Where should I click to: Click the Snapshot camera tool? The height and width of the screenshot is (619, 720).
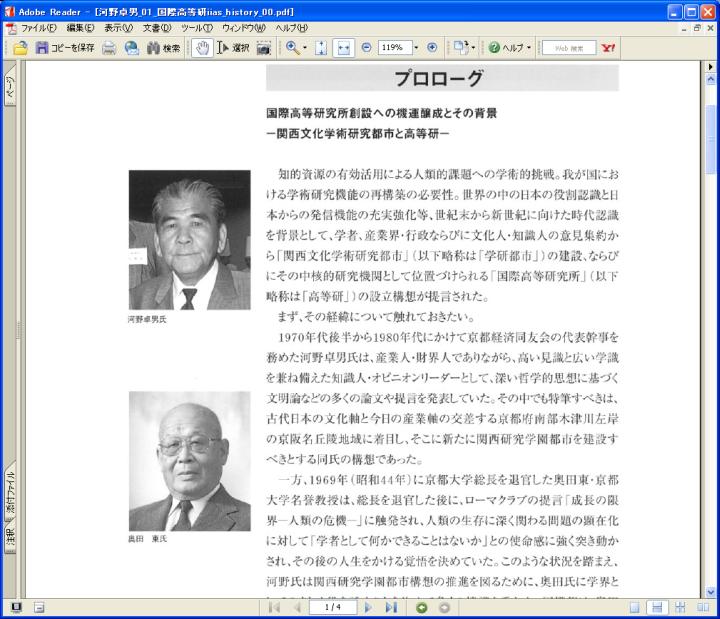pyautogui.click(x=264, y=48)
